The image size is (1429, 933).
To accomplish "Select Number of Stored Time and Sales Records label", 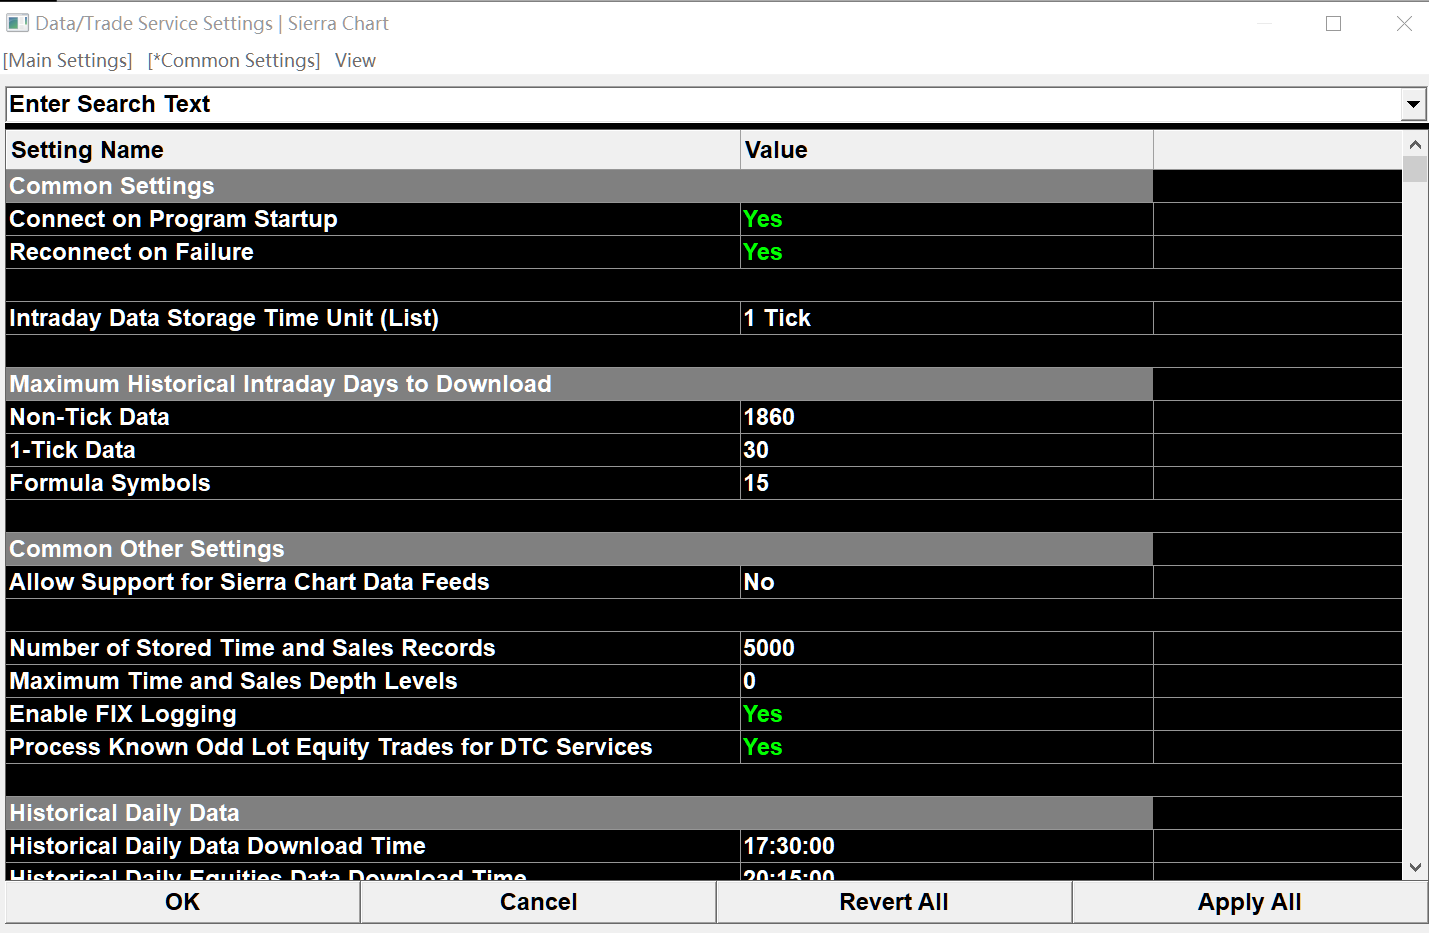I will coord(252,648).
